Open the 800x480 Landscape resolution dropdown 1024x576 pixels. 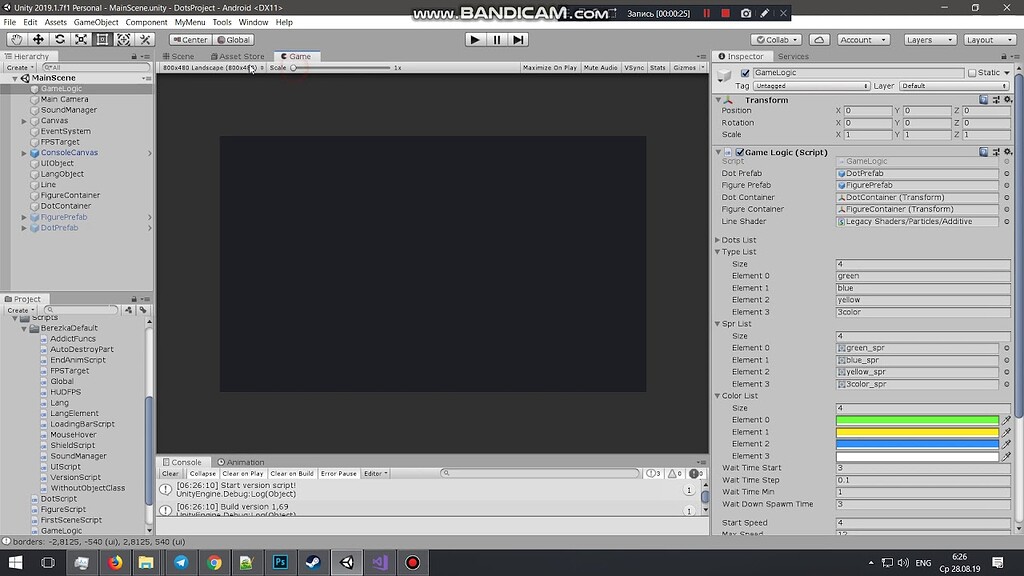210,68
